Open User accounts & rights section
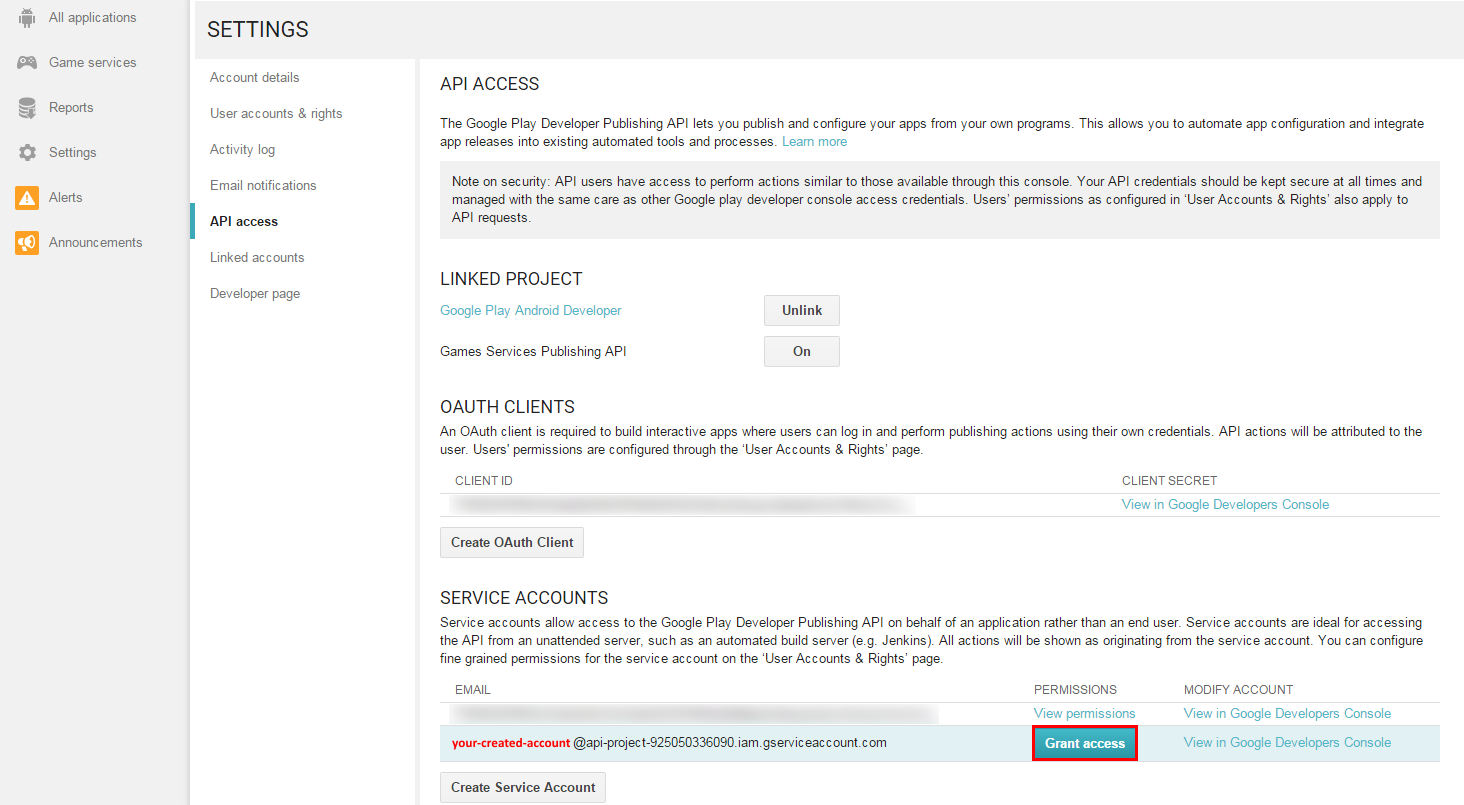 276,113
